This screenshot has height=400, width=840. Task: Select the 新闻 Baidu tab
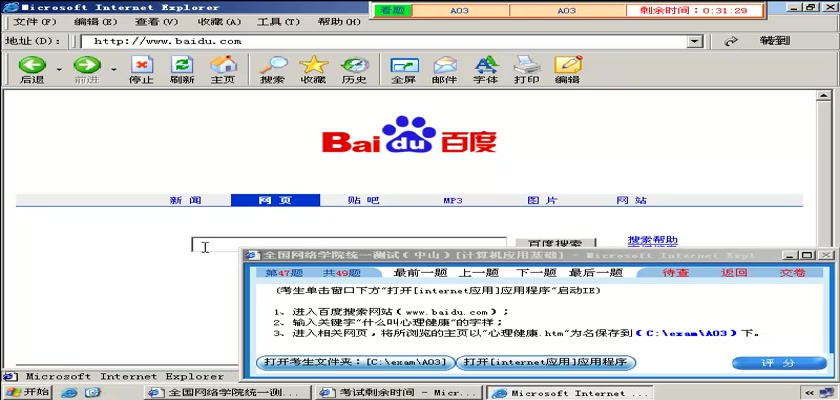tap(185, 200)
